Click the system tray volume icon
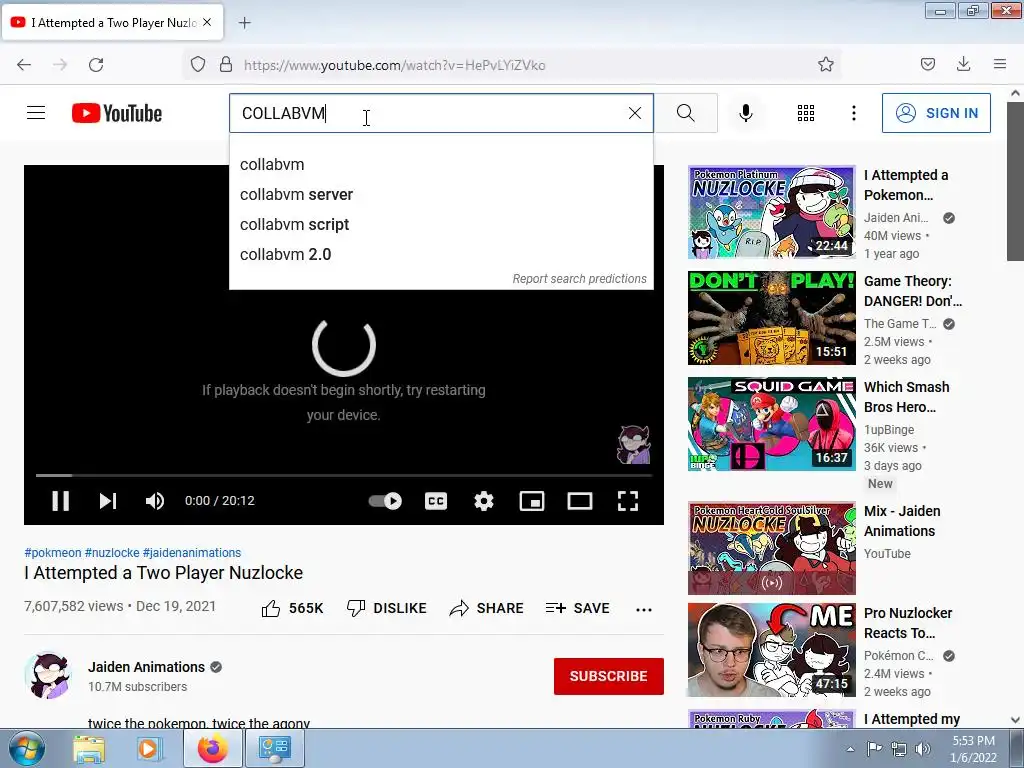This screenshot has height=768, width=1024. pos(922,749)
